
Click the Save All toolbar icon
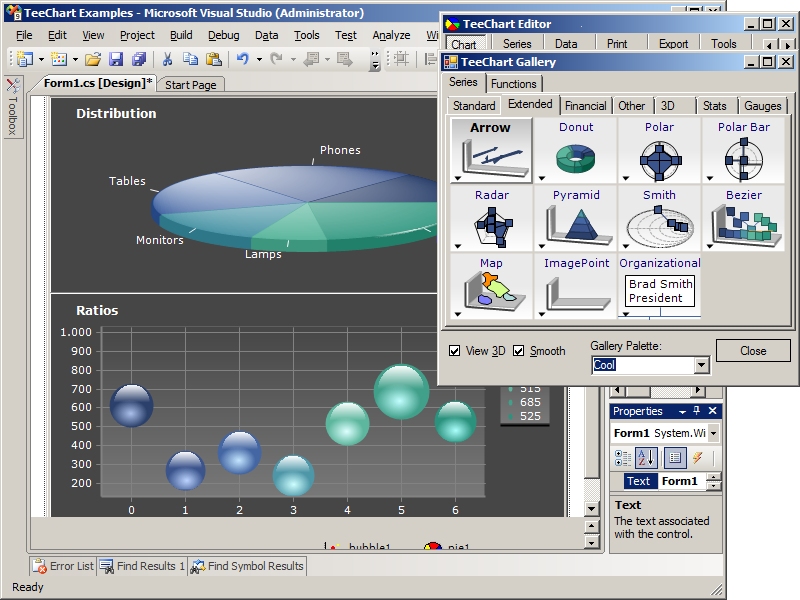click(139, 59)
